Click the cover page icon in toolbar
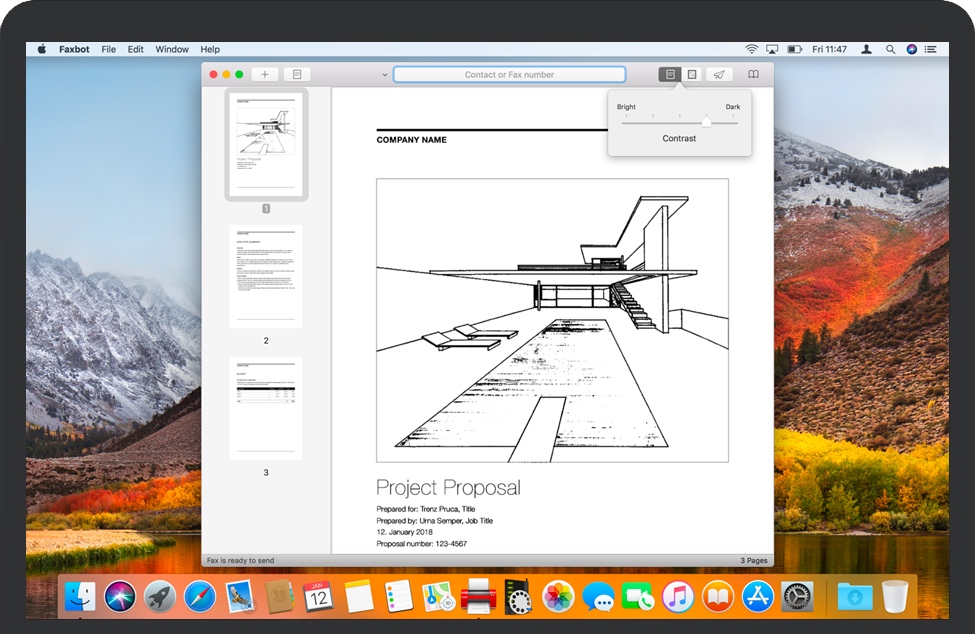 coord(297,75)
